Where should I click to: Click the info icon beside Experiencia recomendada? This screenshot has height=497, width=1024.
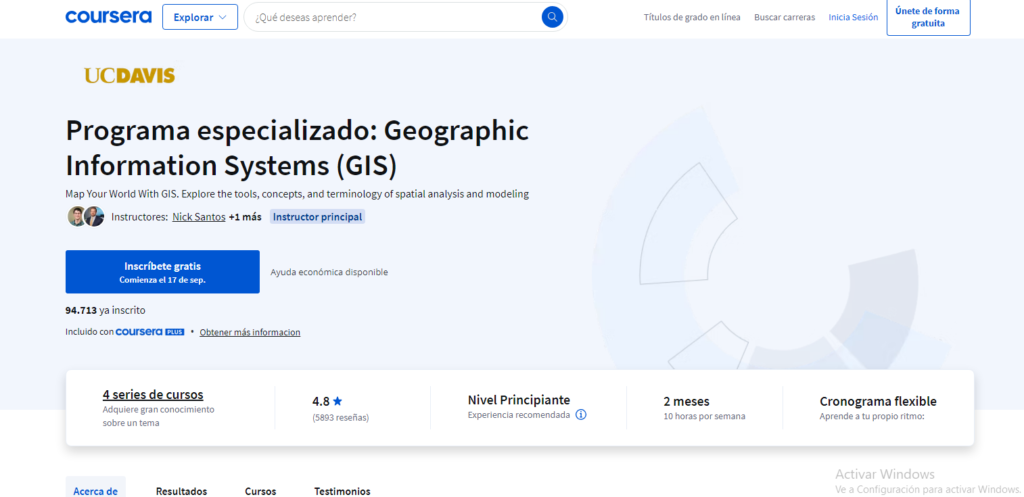pos(581,415)
